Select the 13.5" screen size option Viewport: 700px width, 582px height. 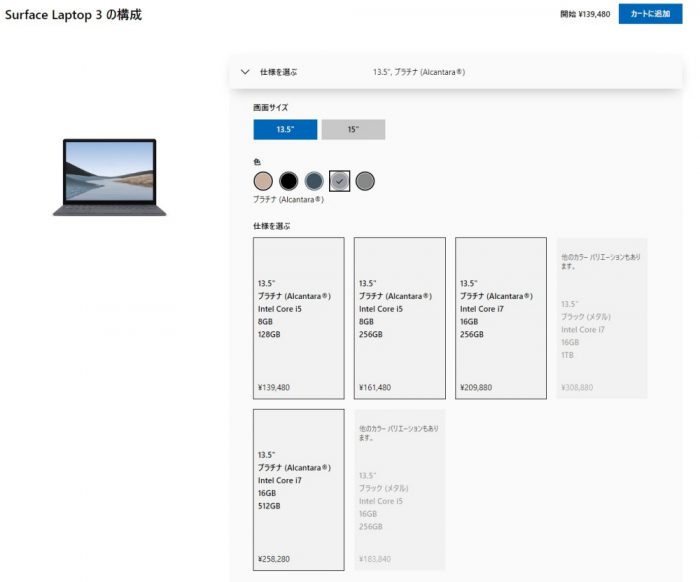(x=285, y=129)
